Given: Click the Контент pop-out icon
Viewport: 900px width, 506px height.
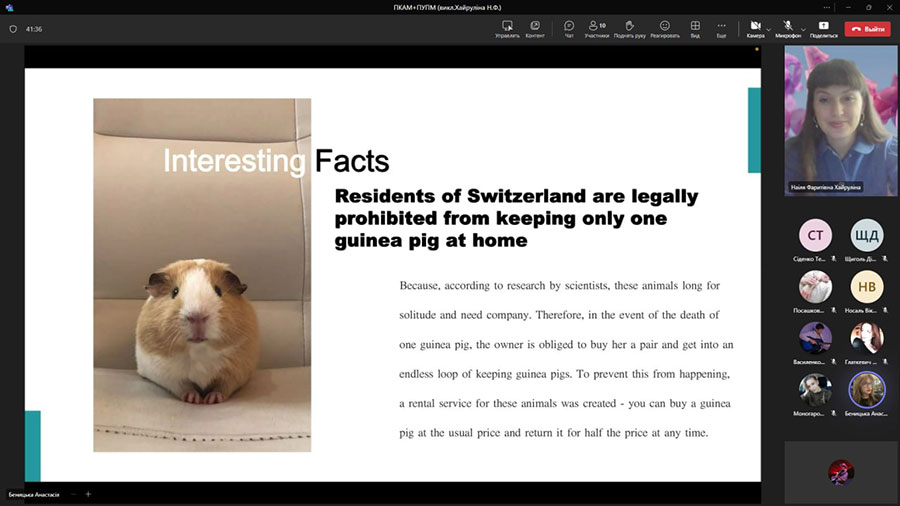Looking at the screenshot, I should tap(535, 27).
